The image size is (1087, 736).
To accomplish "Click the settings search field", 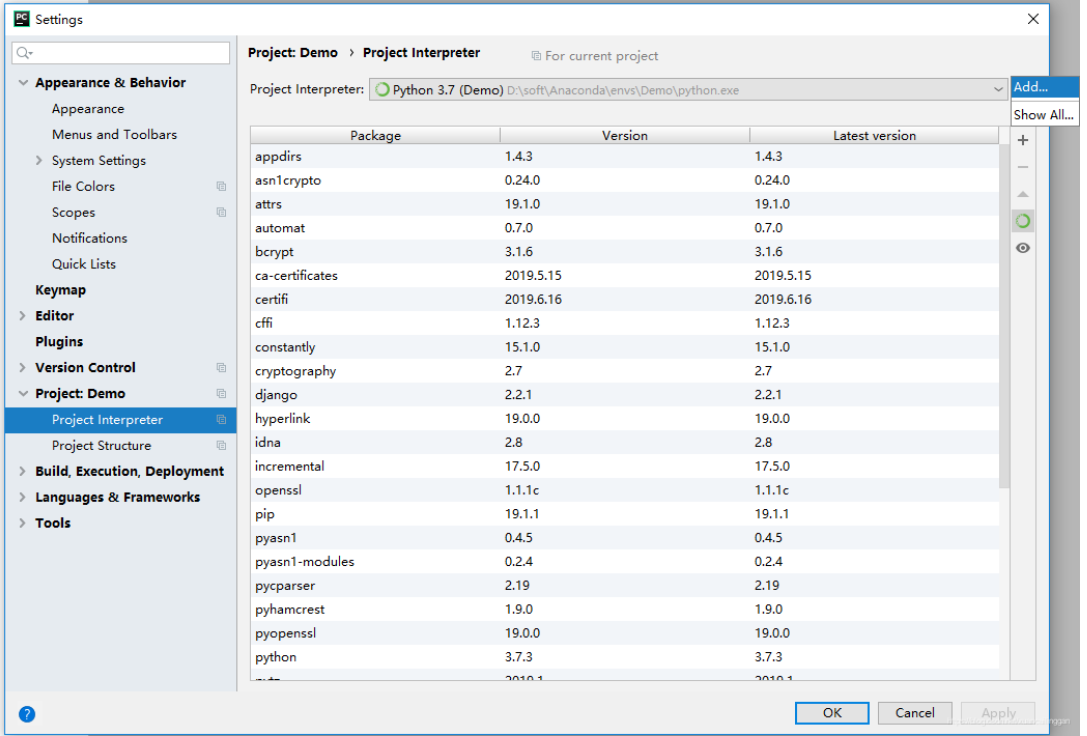I will click(x=121, y=53).
